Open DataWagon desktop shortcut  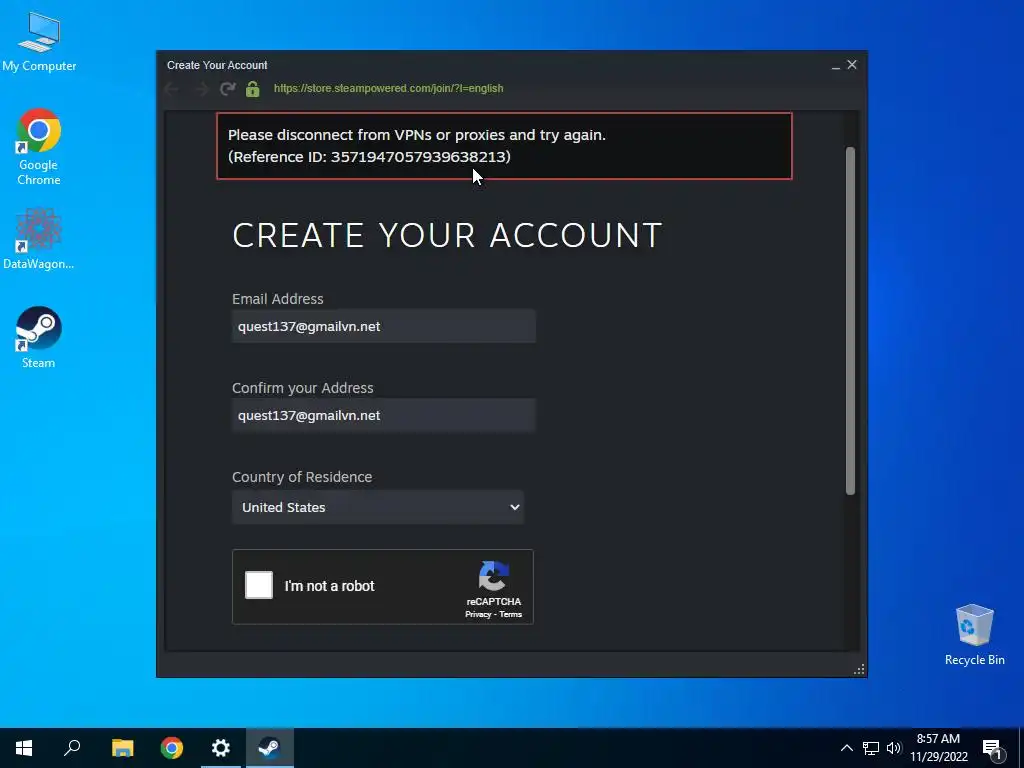(x=39, y=239)
